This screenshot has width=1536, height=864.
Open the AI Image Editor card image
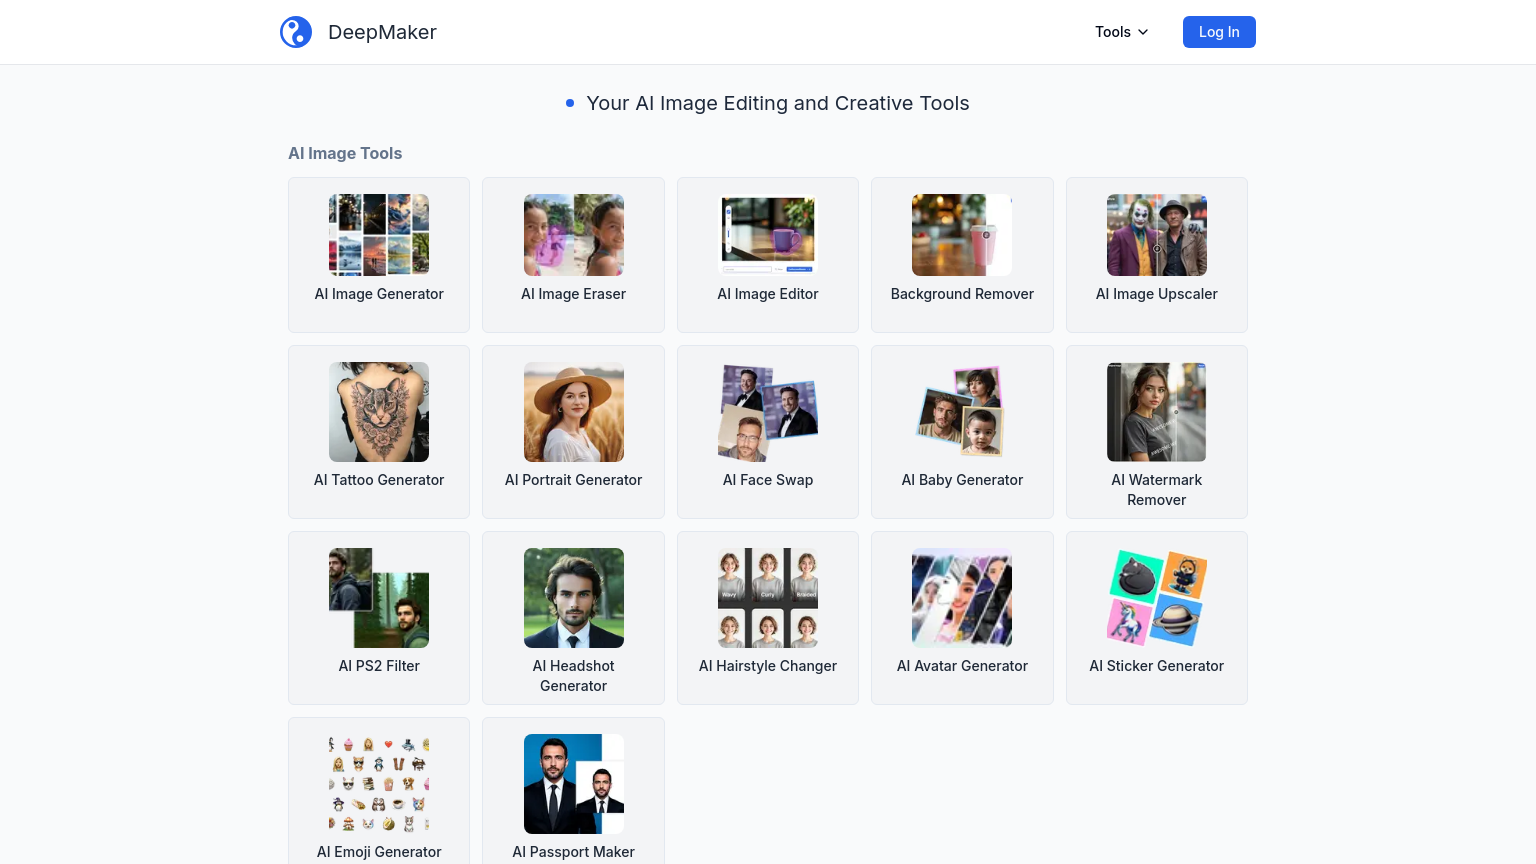click(768, 235)
